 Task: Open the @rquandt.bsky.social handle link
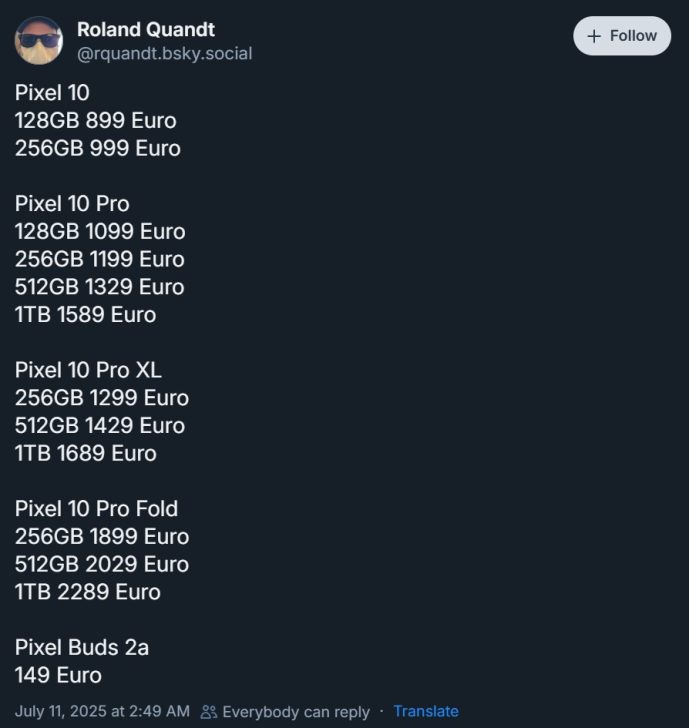[x=164, y=53]
